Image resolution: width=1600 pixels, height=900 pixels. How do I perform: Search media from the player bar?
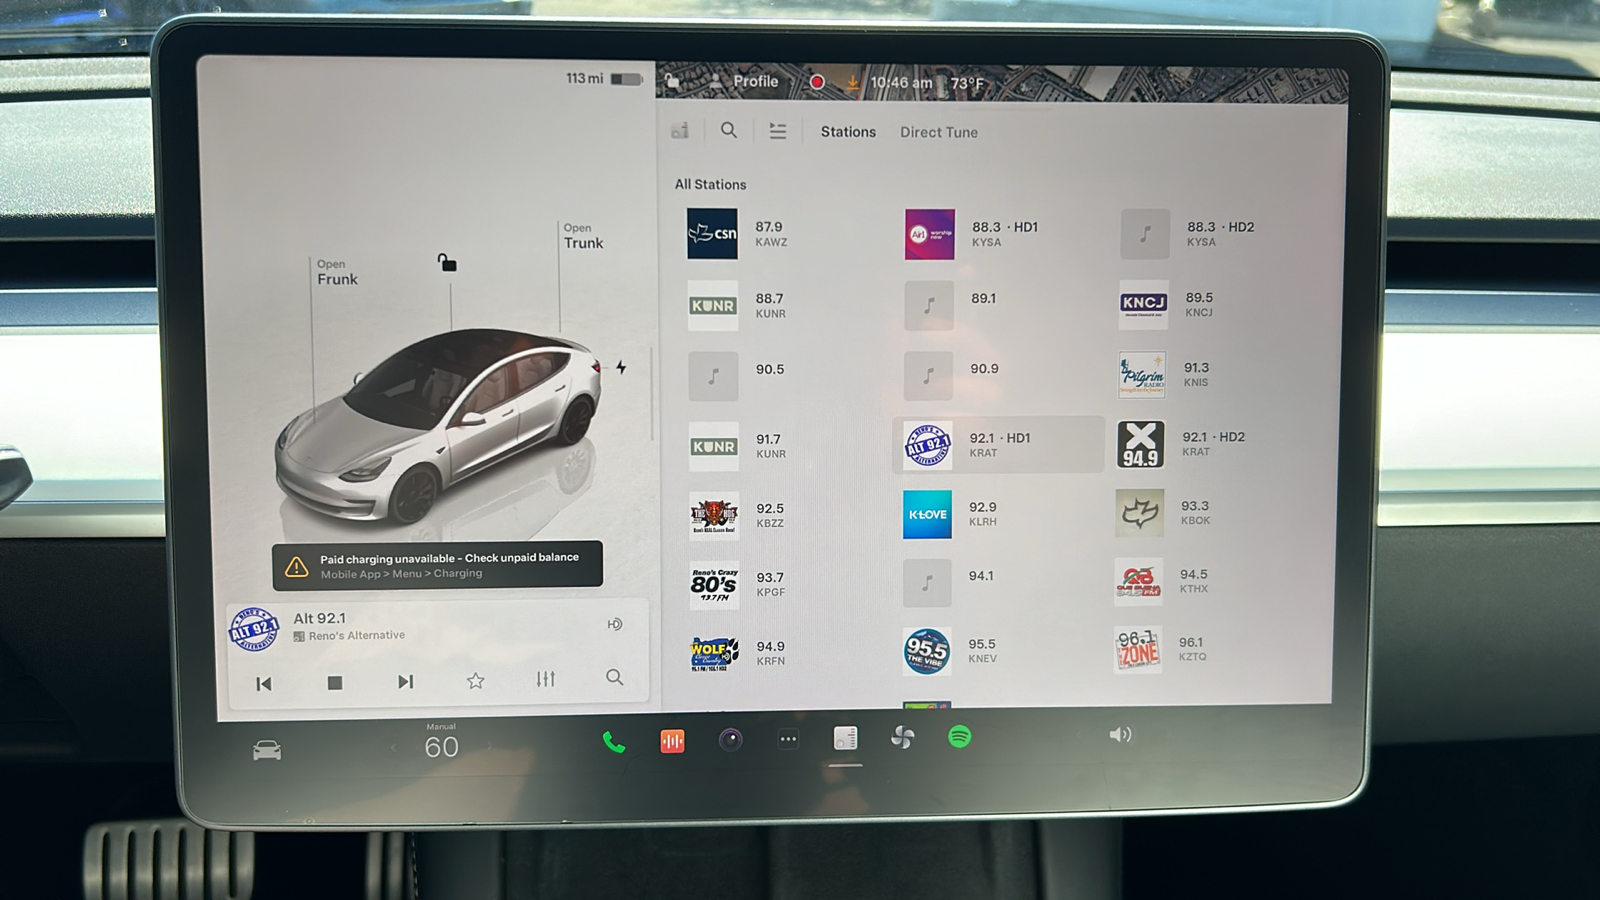[x=615, y=677]
